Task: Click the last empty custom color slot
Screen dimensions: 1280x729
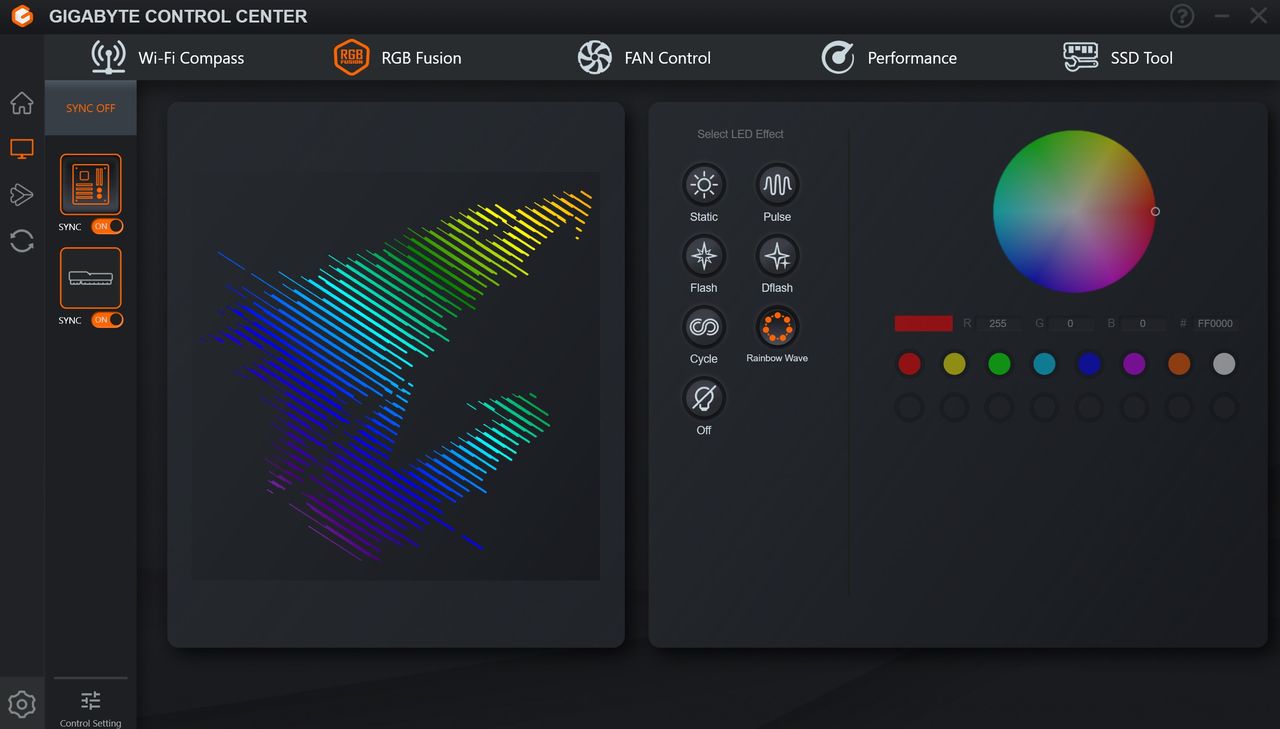Action: pos(1224,407)
